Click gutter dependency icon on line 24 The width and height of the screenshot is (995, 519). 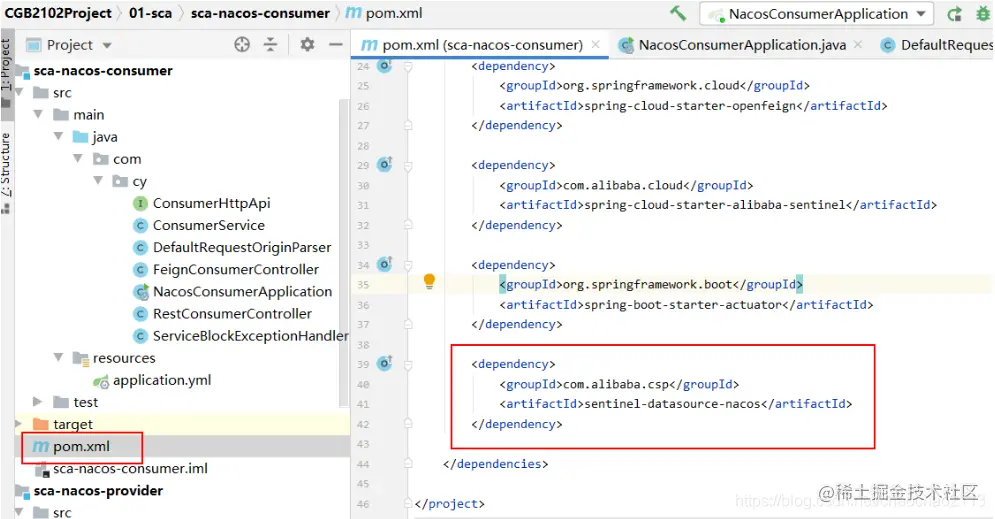pyautogui.click(x=385, y=65)
